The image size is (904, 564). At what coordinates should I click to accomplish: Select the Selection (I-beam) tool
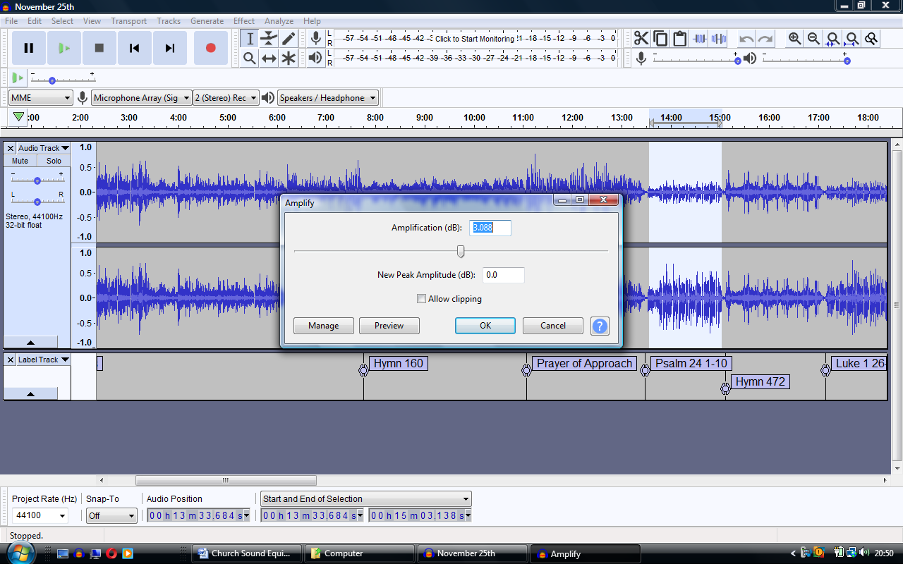pyautogui.click(x=250, y=39)
